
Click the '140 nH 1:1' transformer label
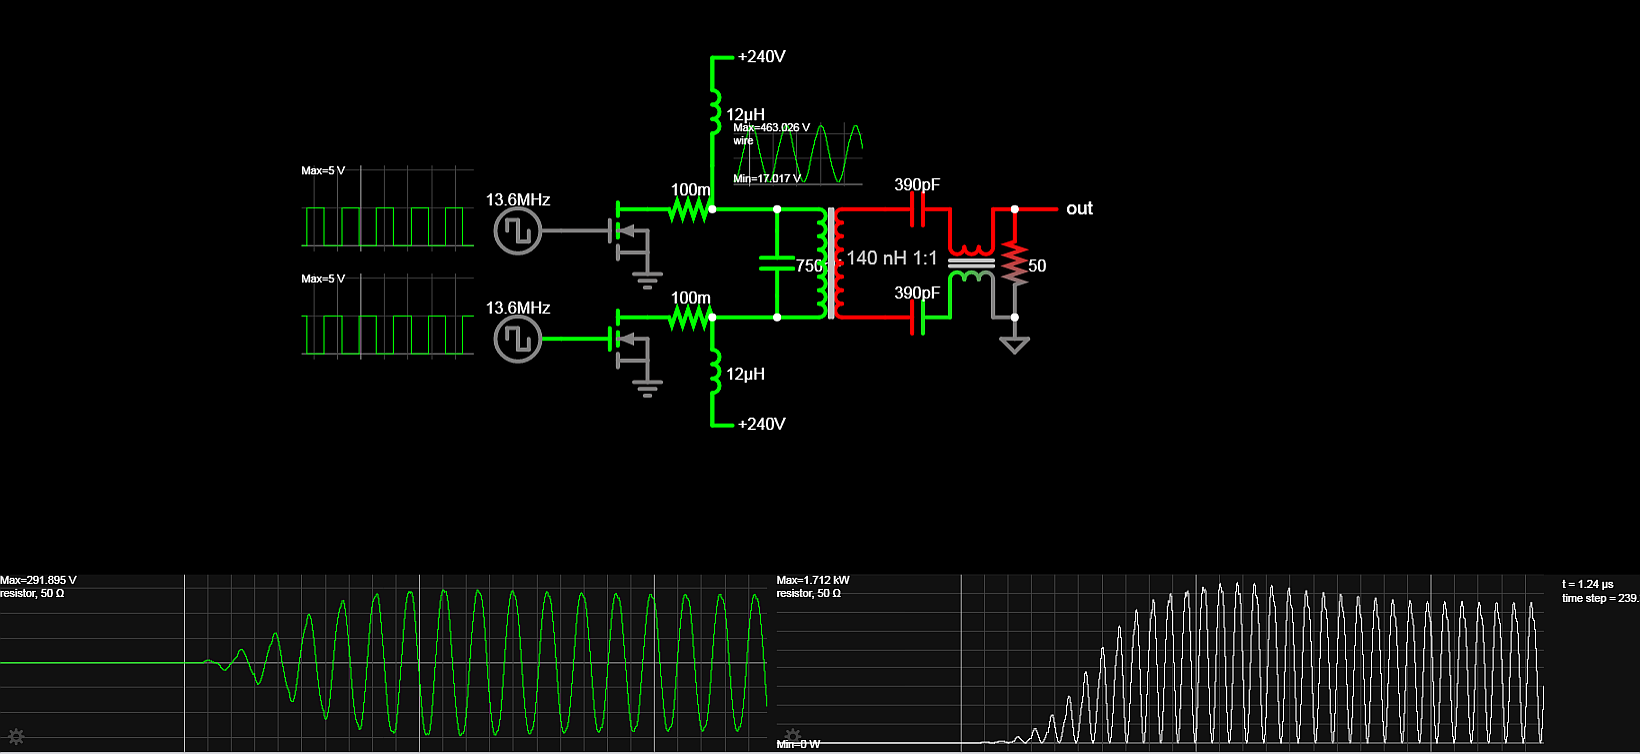(x=892, y=258)
